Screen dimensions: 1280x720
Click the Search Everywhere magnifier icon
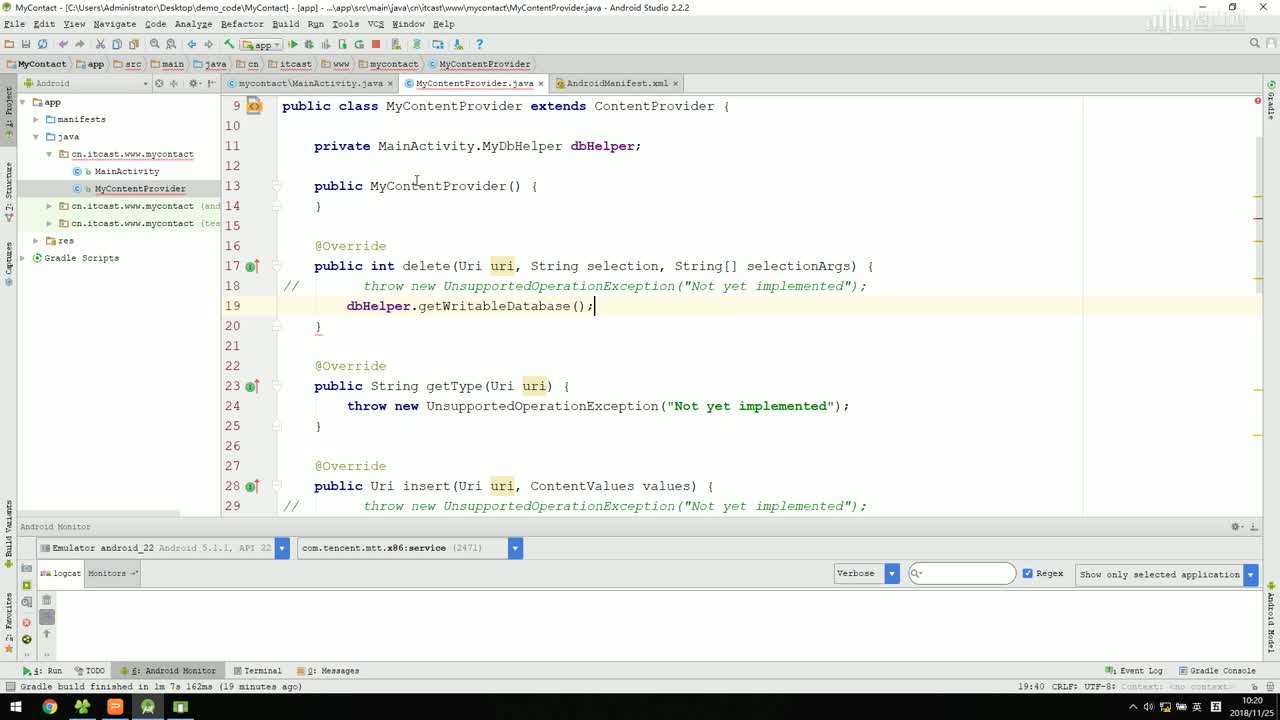click(1255, 44)
